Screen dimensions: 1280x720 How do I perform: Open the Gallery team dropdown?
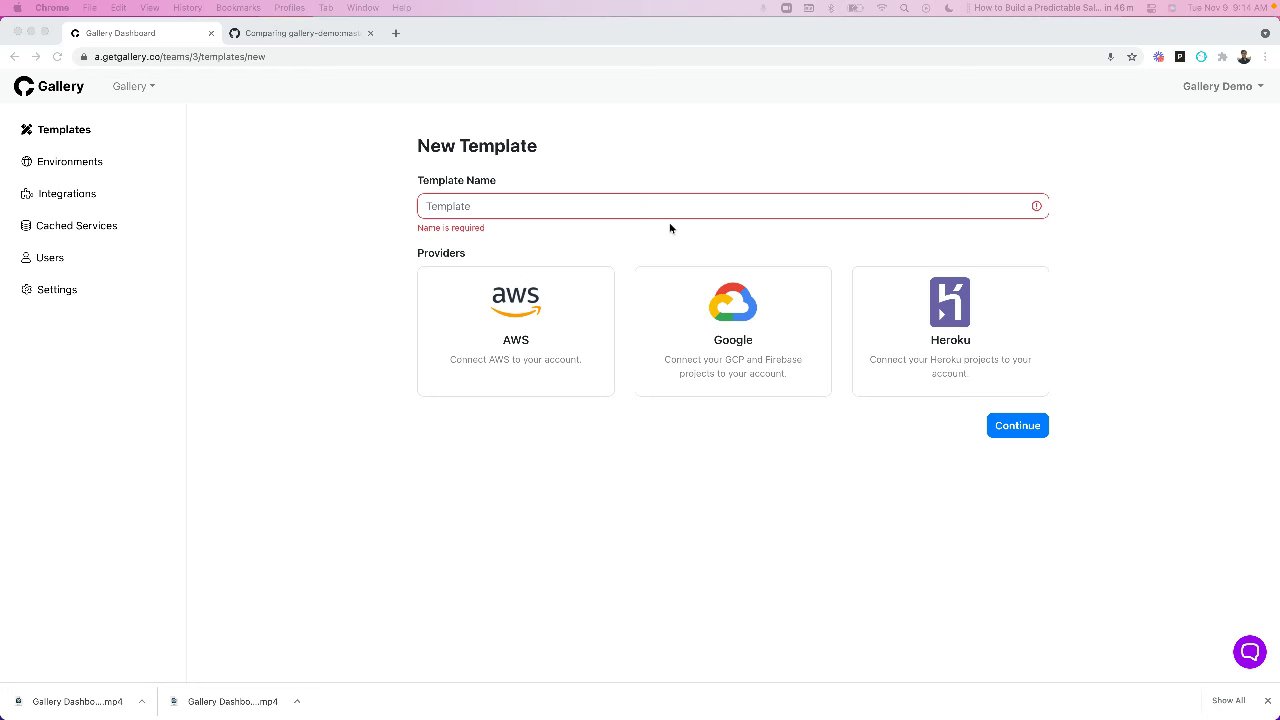[x=133, y=86]
